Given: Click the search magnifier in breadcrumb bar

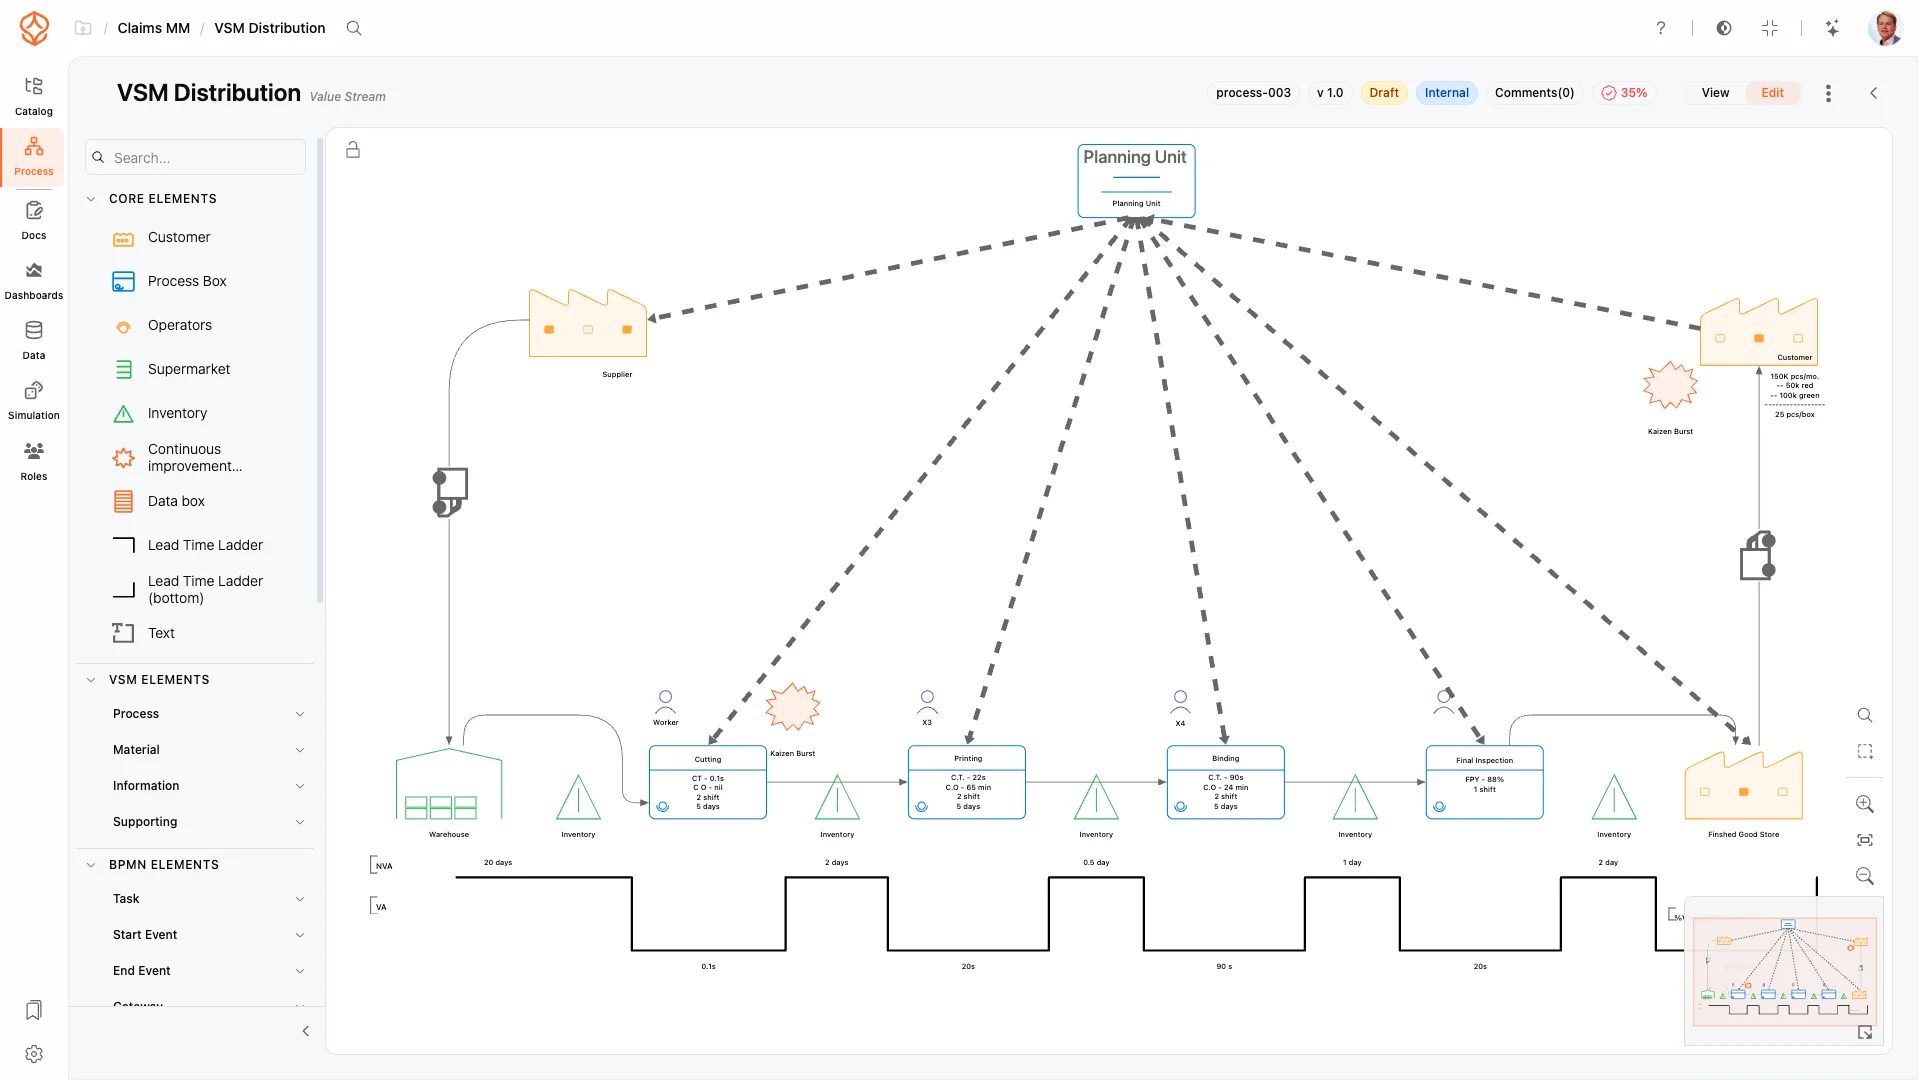Looking at the screenshot, I should pos(354,28).
